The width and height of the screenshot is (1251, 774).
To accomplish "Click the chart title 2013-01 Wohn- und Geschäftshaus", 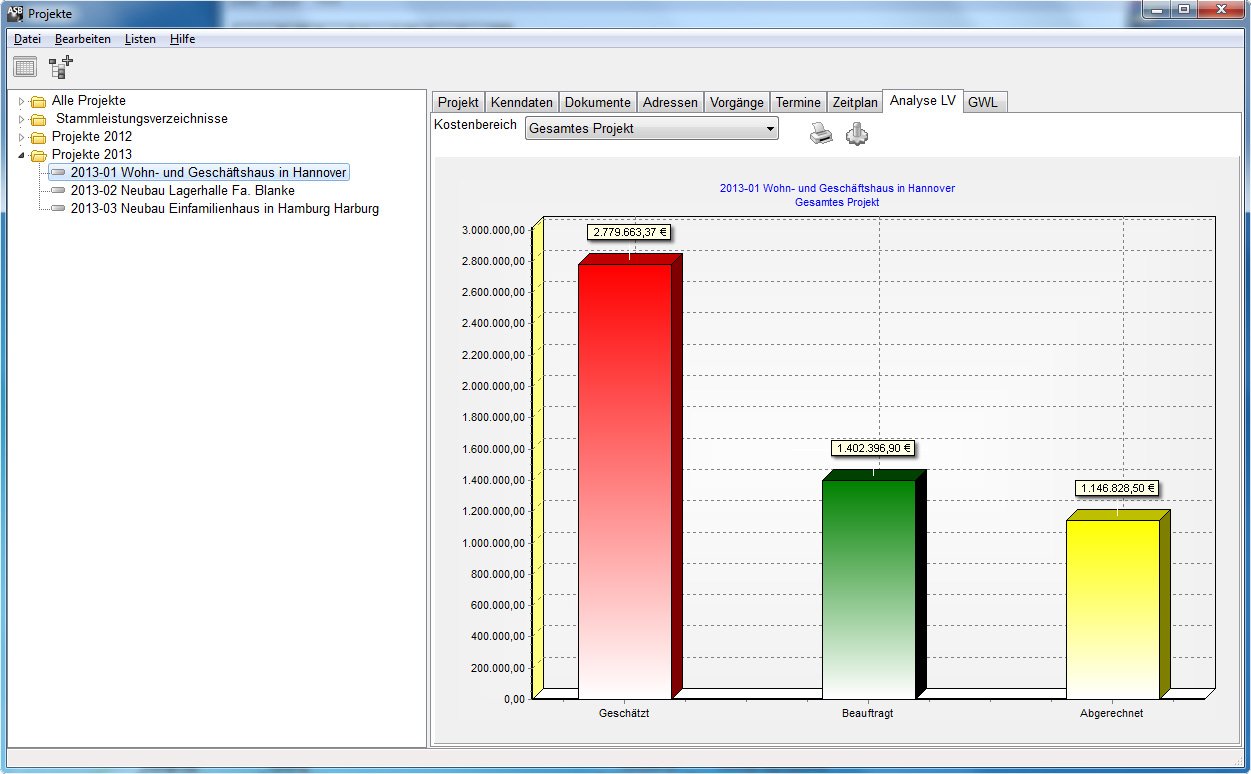I will pos(837,188).
